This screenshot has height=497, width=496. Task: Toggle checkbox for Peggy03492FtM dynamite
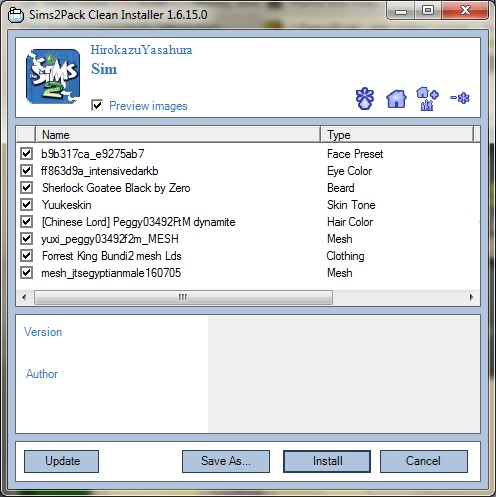pyautogui.click(x=26, y=222)
